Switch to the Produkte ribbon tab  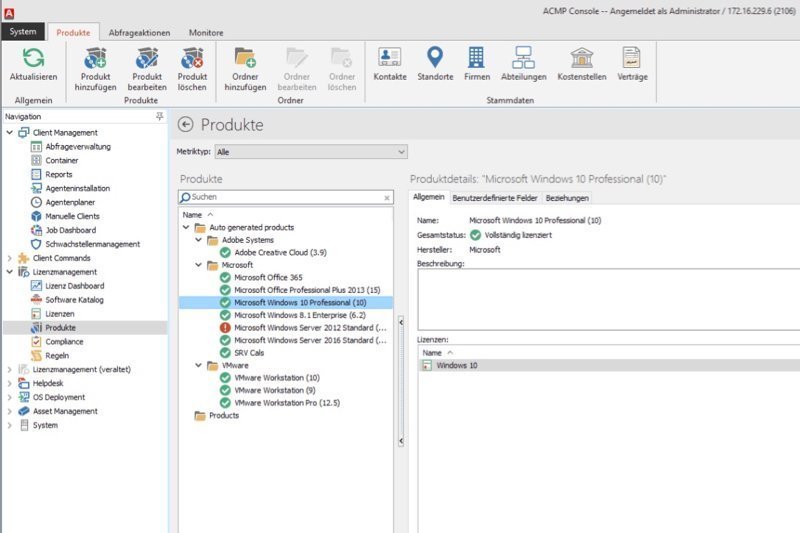point(73,32)
